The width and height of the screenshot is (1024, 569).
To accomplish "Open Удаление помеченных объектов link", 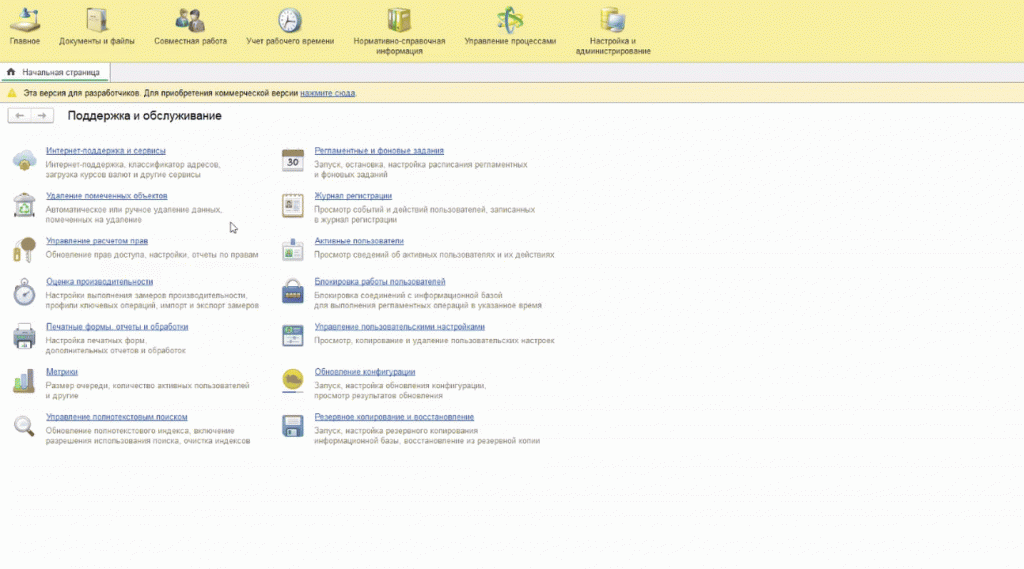I will click(x=106, y=196).
